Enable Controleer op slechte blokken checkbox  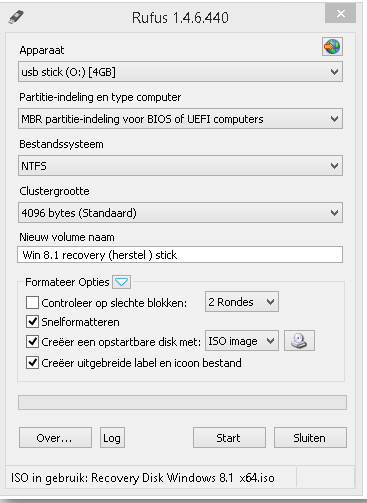[x=32, y=303]
